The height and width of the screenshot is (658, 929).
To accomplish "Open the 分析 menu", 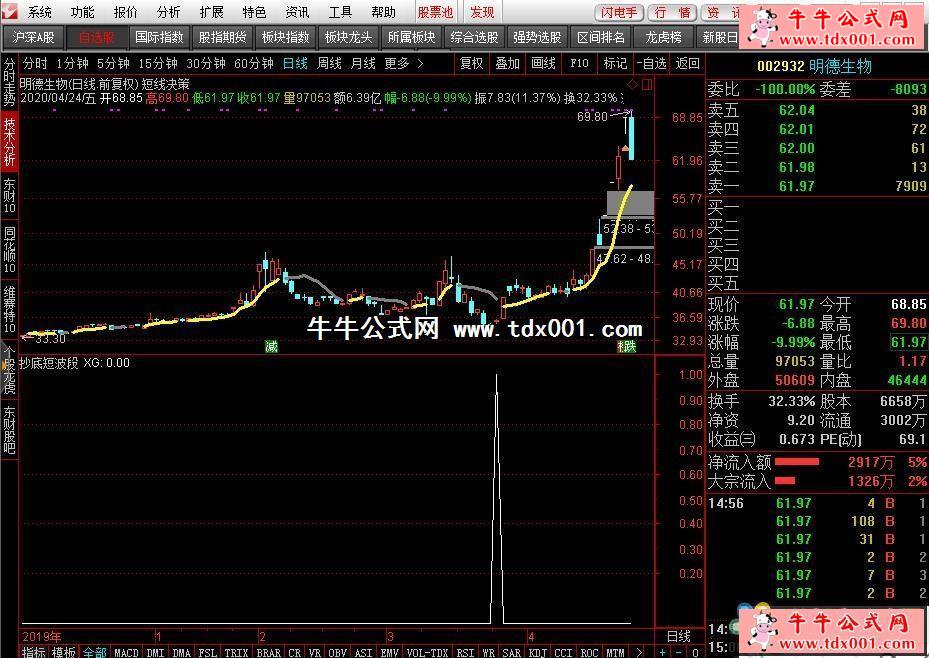I will pos(169,12).
